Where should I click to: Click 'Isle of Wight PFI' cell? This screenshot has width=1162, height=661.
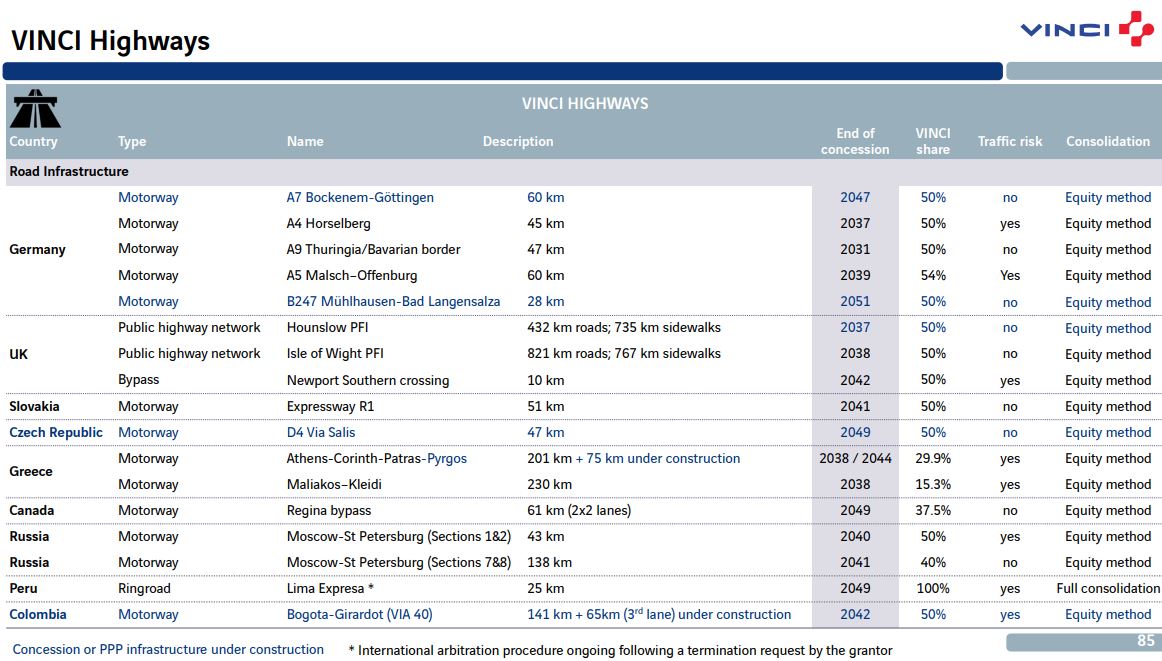335,353
